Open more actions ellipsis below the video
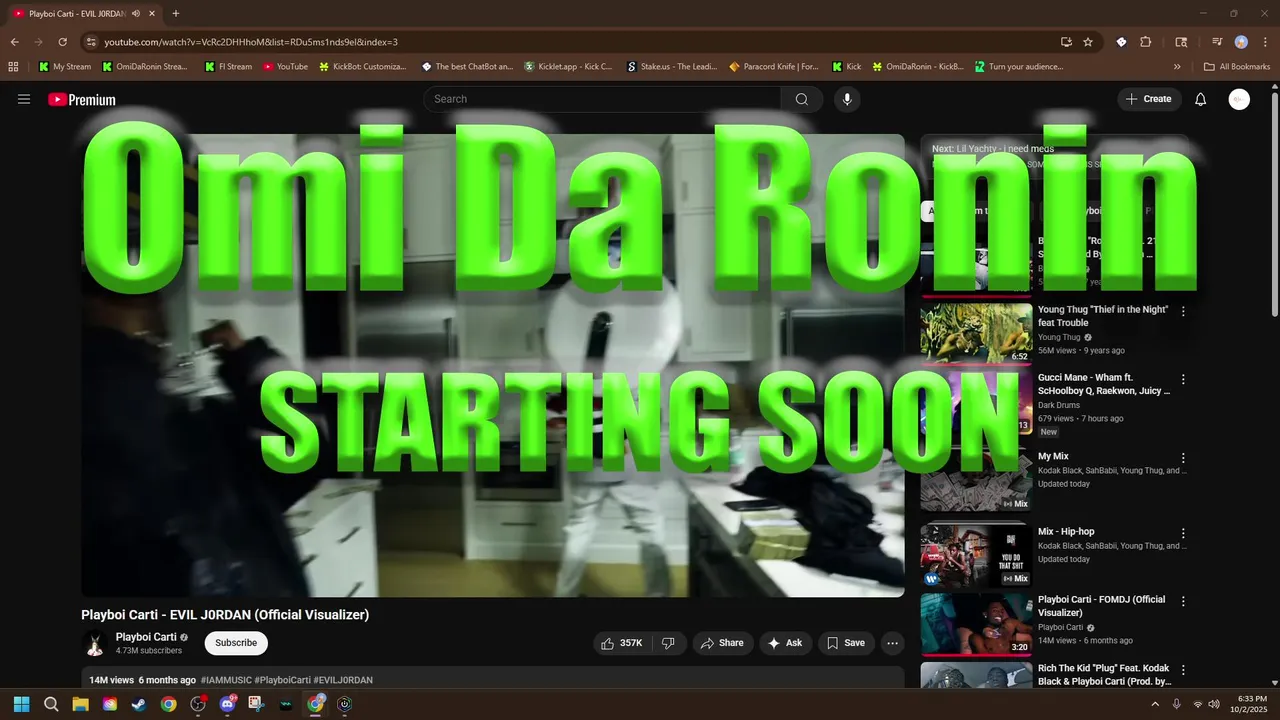Screen dimensions: 1280x720 click(x=893, y=643)
